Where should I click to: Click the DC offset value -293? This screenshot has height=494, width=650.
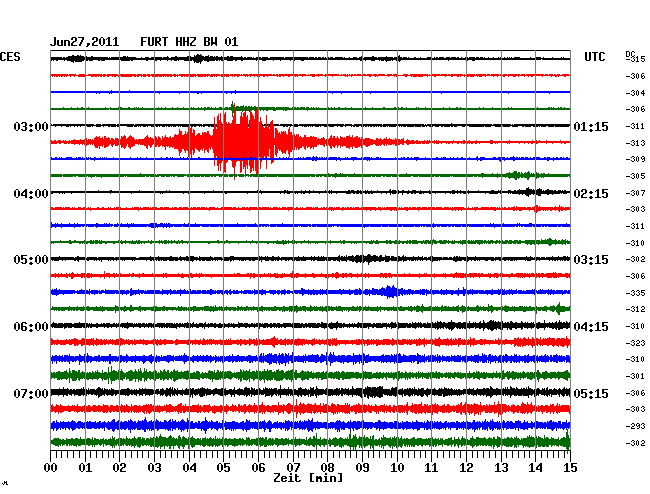(635, 426)
